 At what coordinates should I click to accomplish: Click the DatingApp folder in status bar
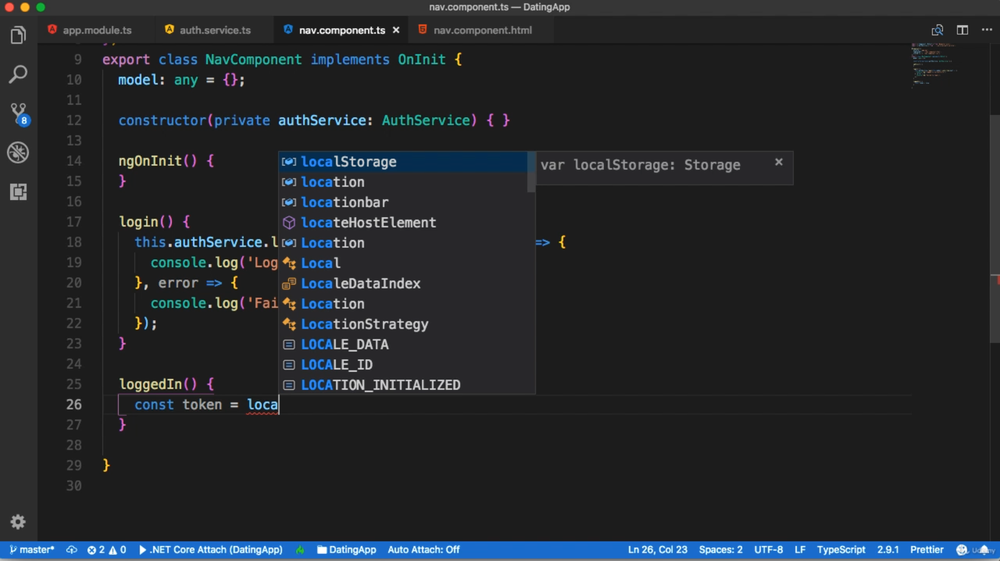[x=346, y=550]
